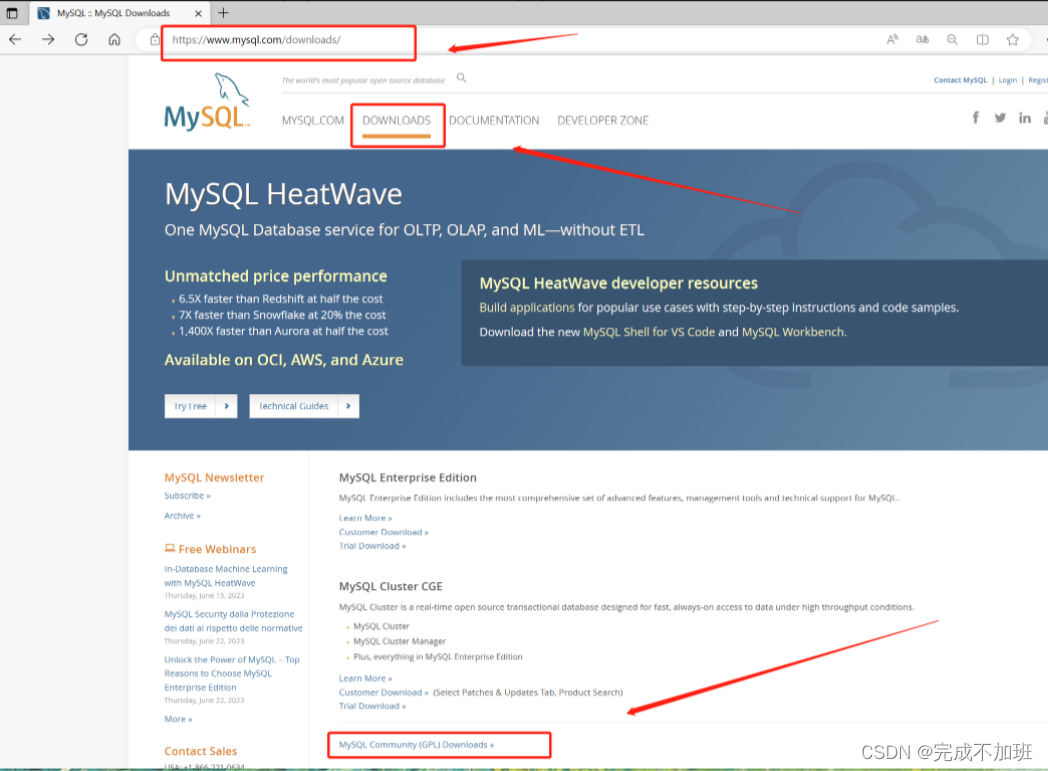Click the Login link
Screen dimensions: 1048x771
click(1007, 80)
